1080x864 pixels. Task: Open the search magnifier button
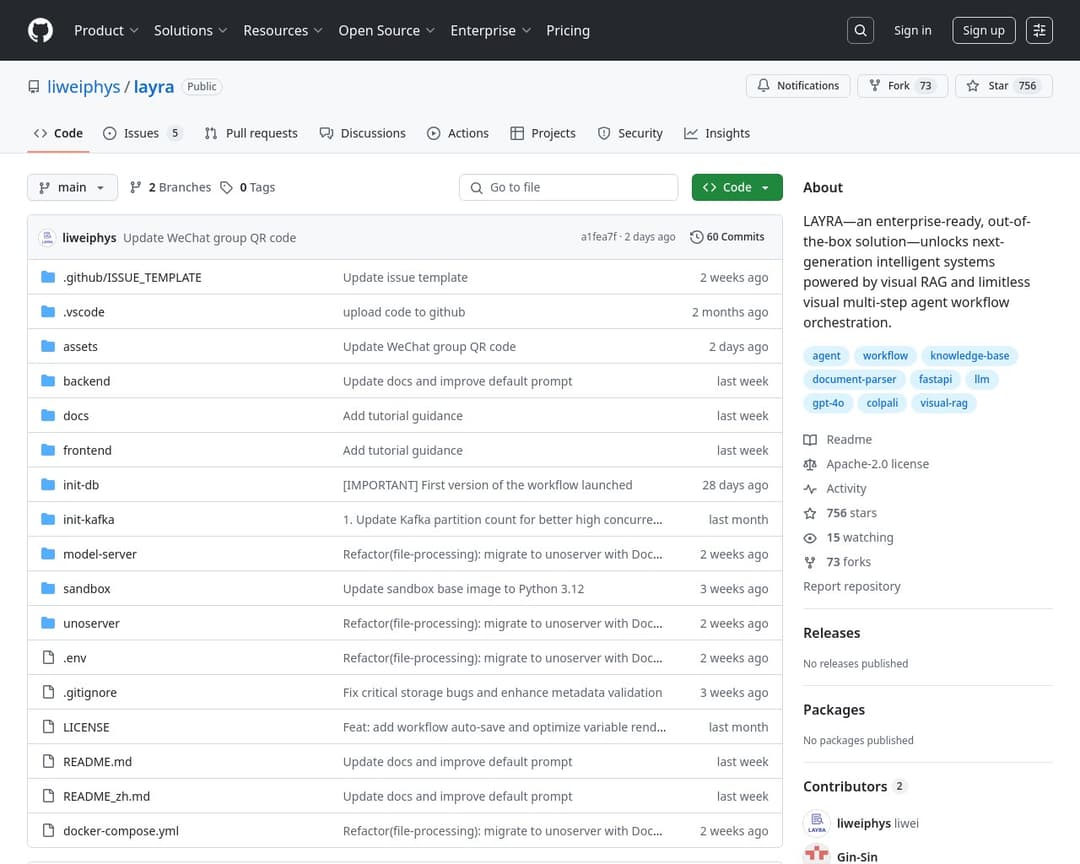[x=860, y=30]
